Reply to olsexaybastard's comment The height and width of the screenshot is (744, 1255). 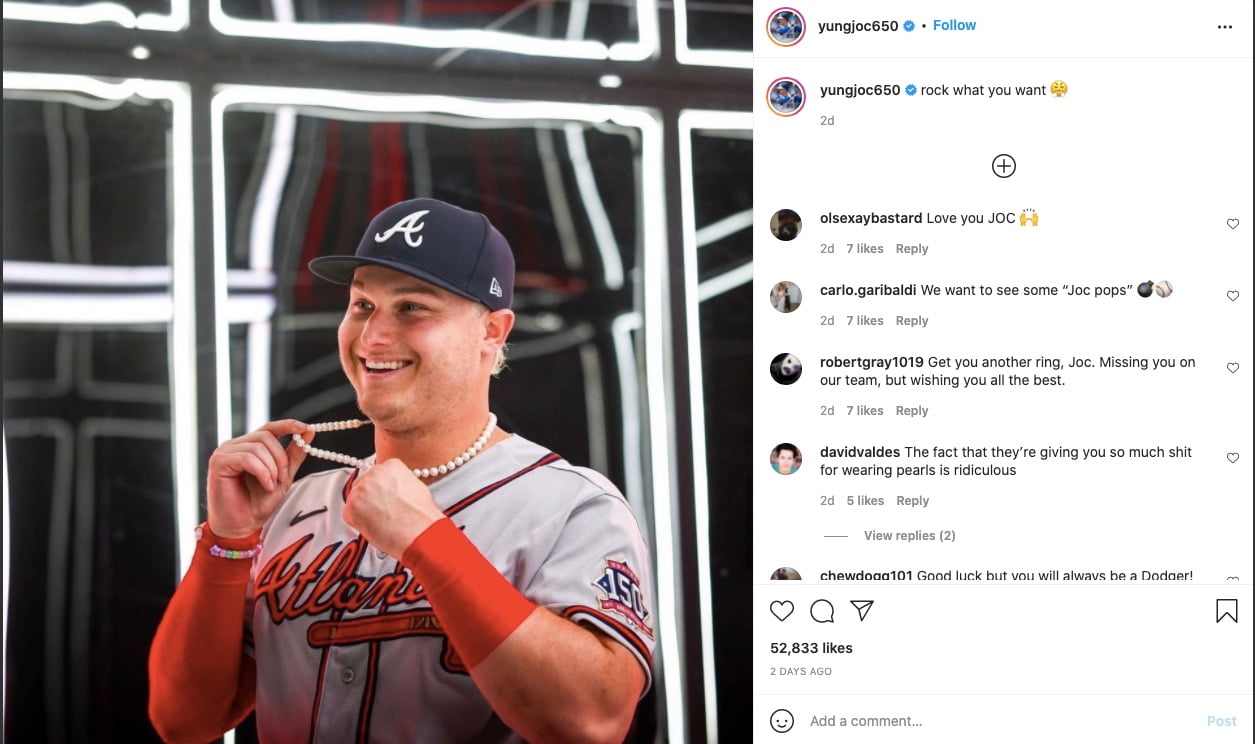click(912, 249)
